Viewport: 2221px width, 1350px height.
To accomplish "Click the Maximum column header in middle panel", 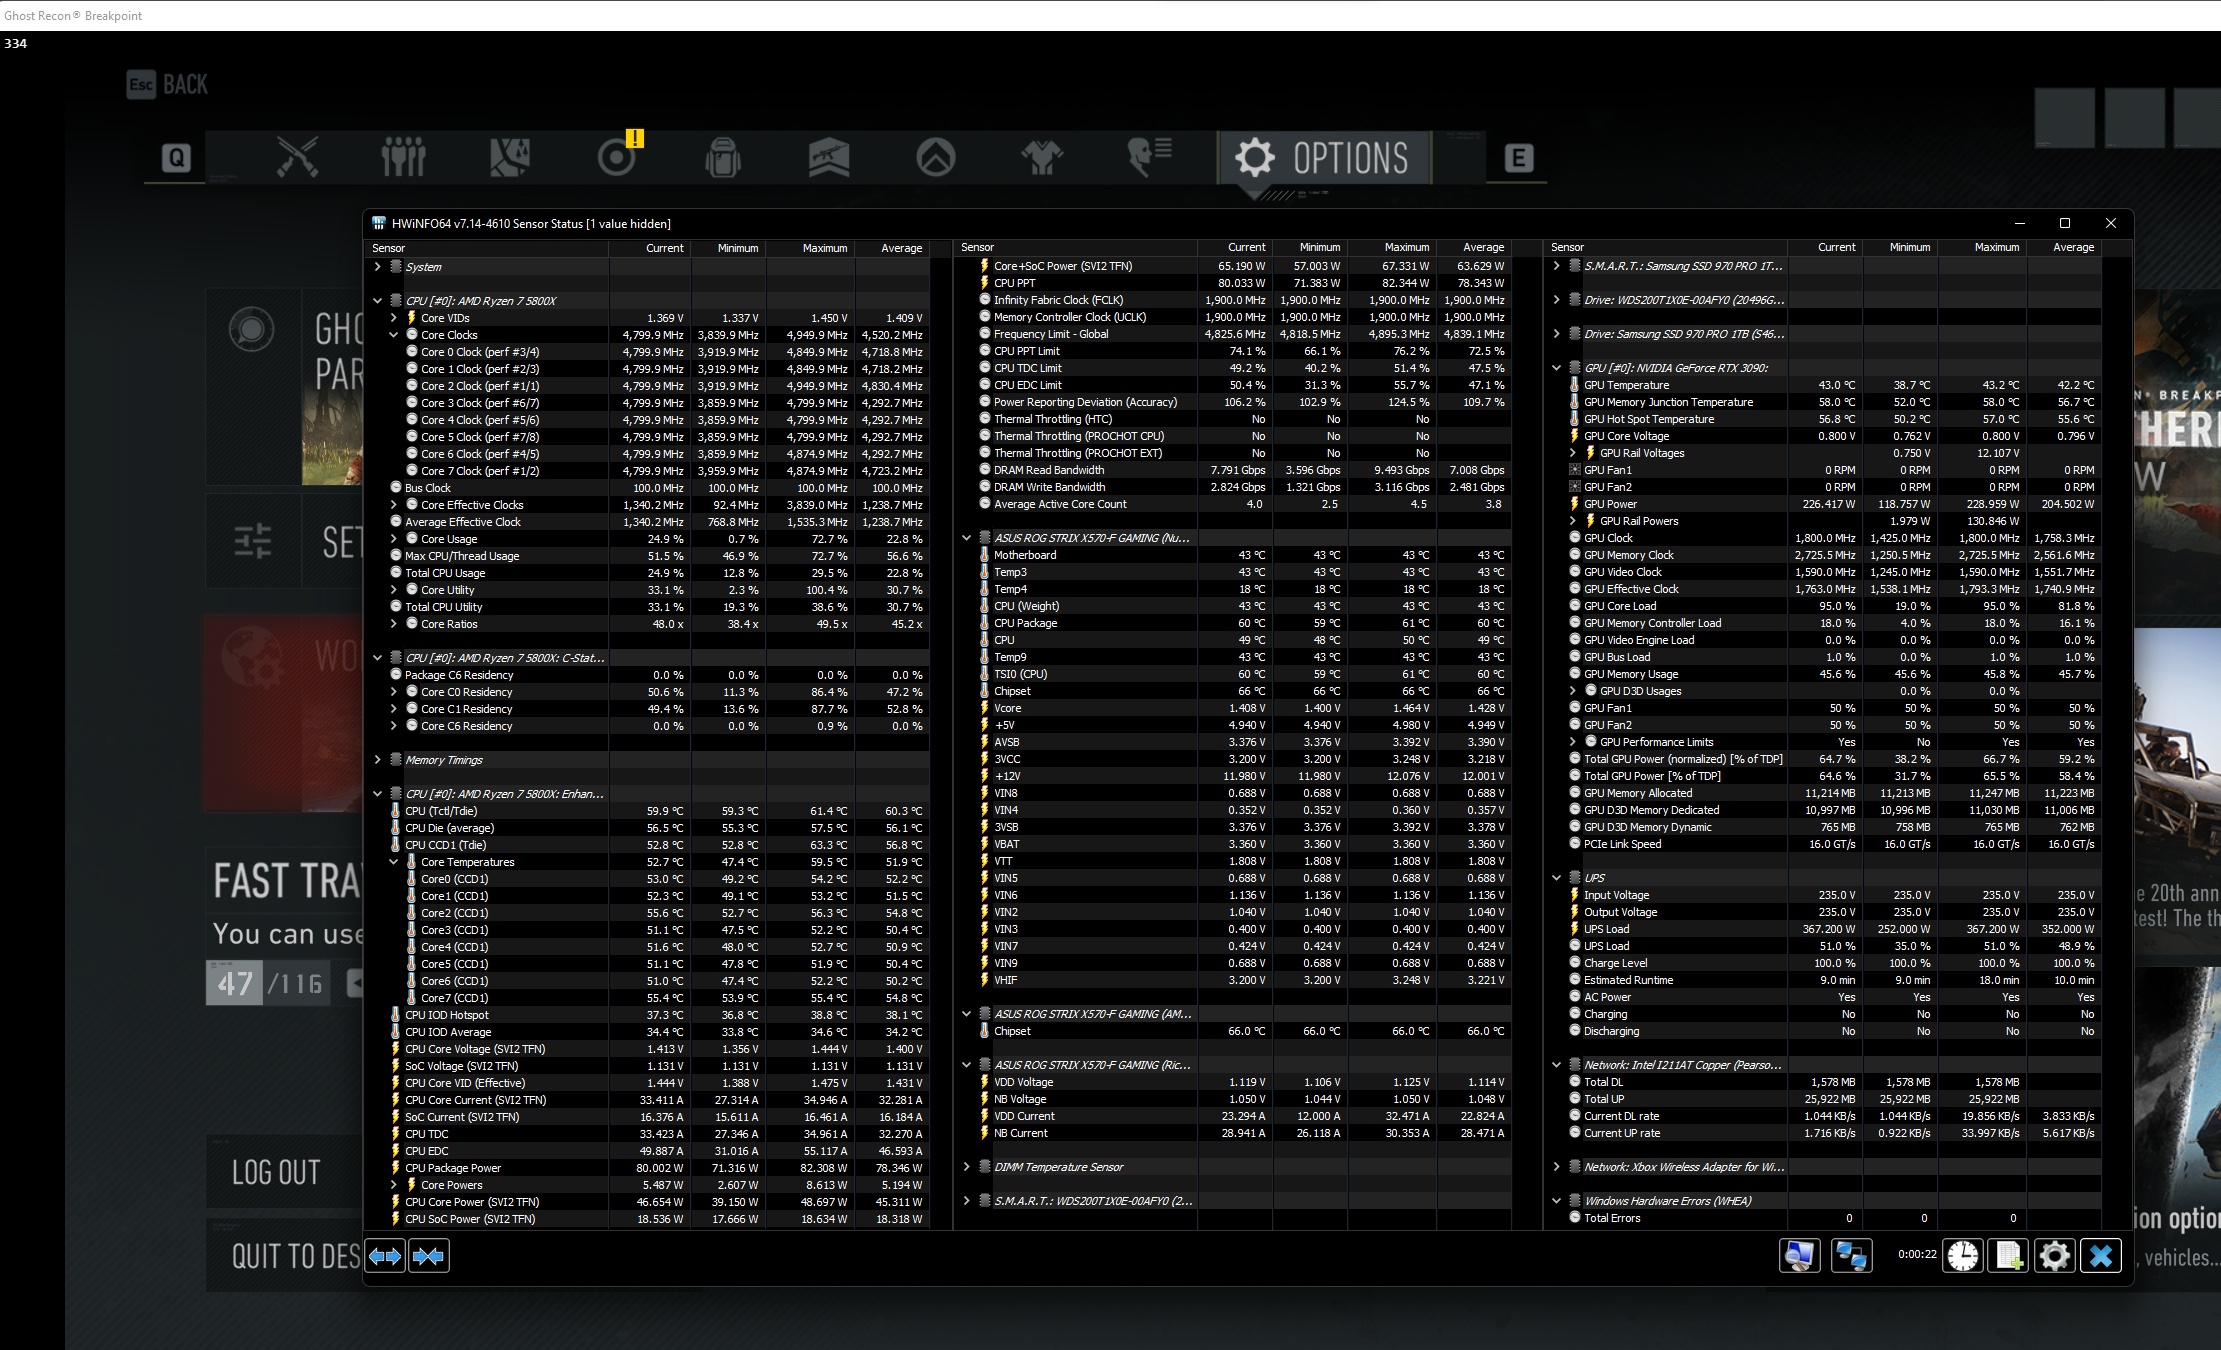I will 1391,247.
